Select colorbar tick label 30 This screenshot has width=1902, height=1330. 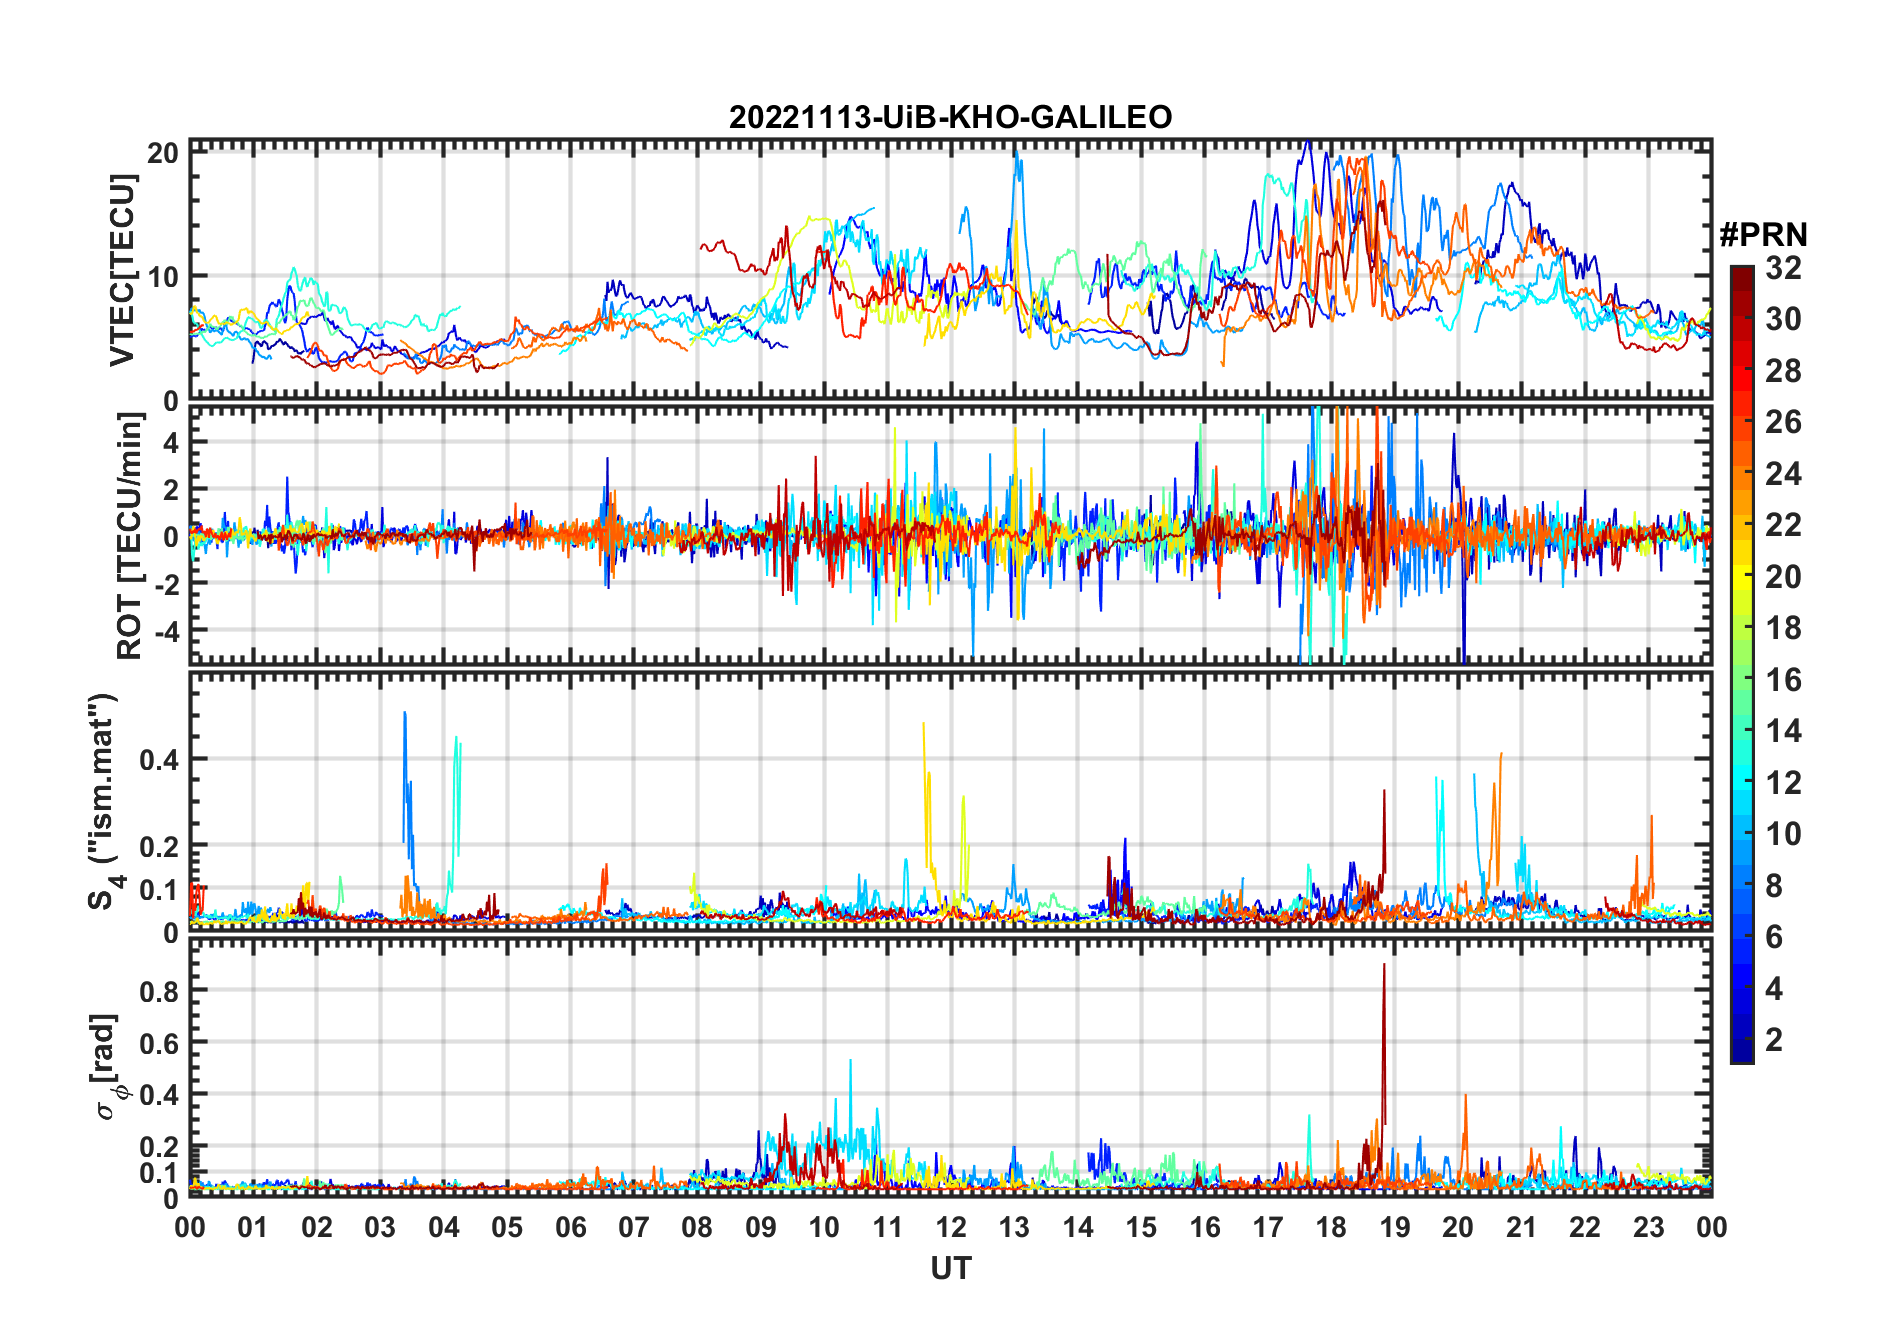[1783, 319]
